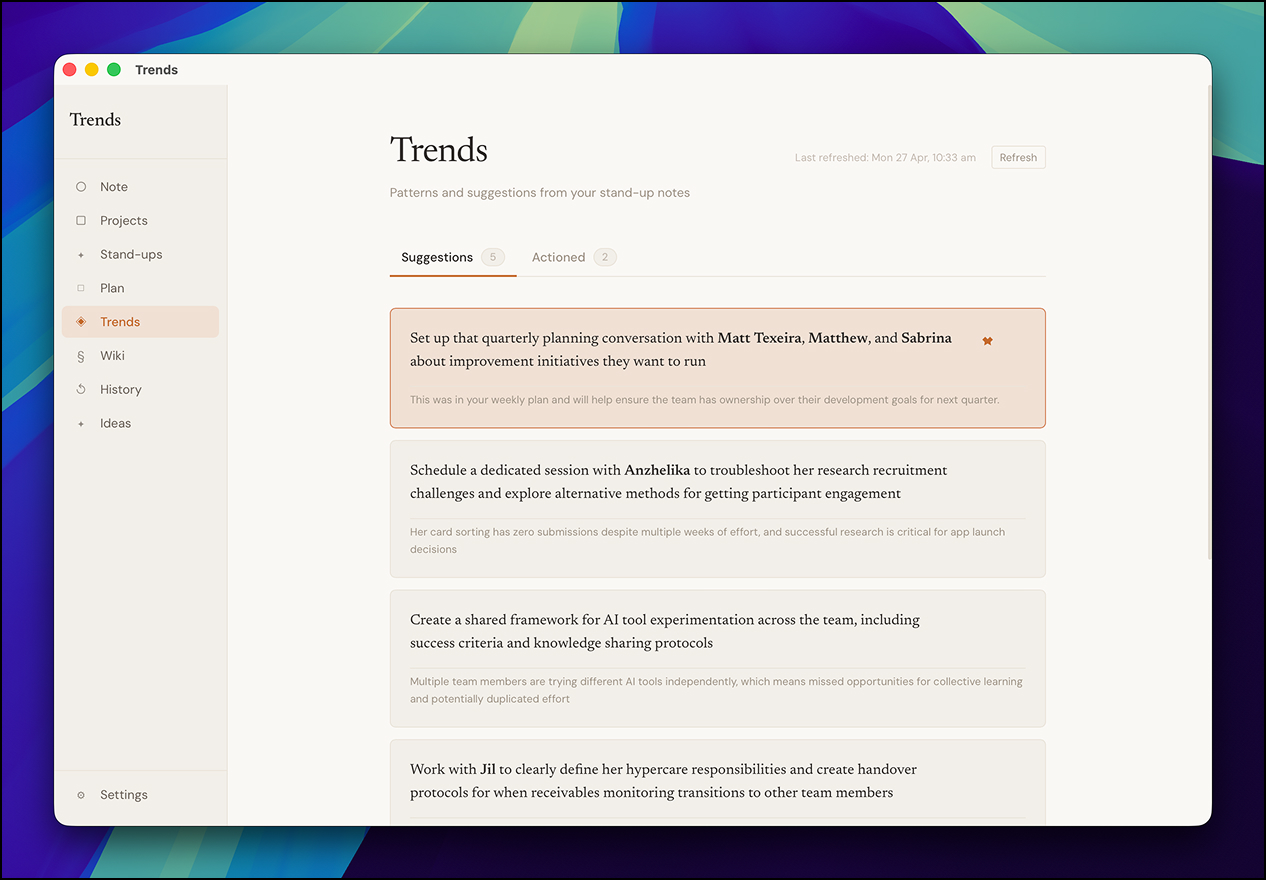Viewport: 1266px width, 880px height.
Task: Click the Suggestions count badge showing 5
Action: pos(492,257)
